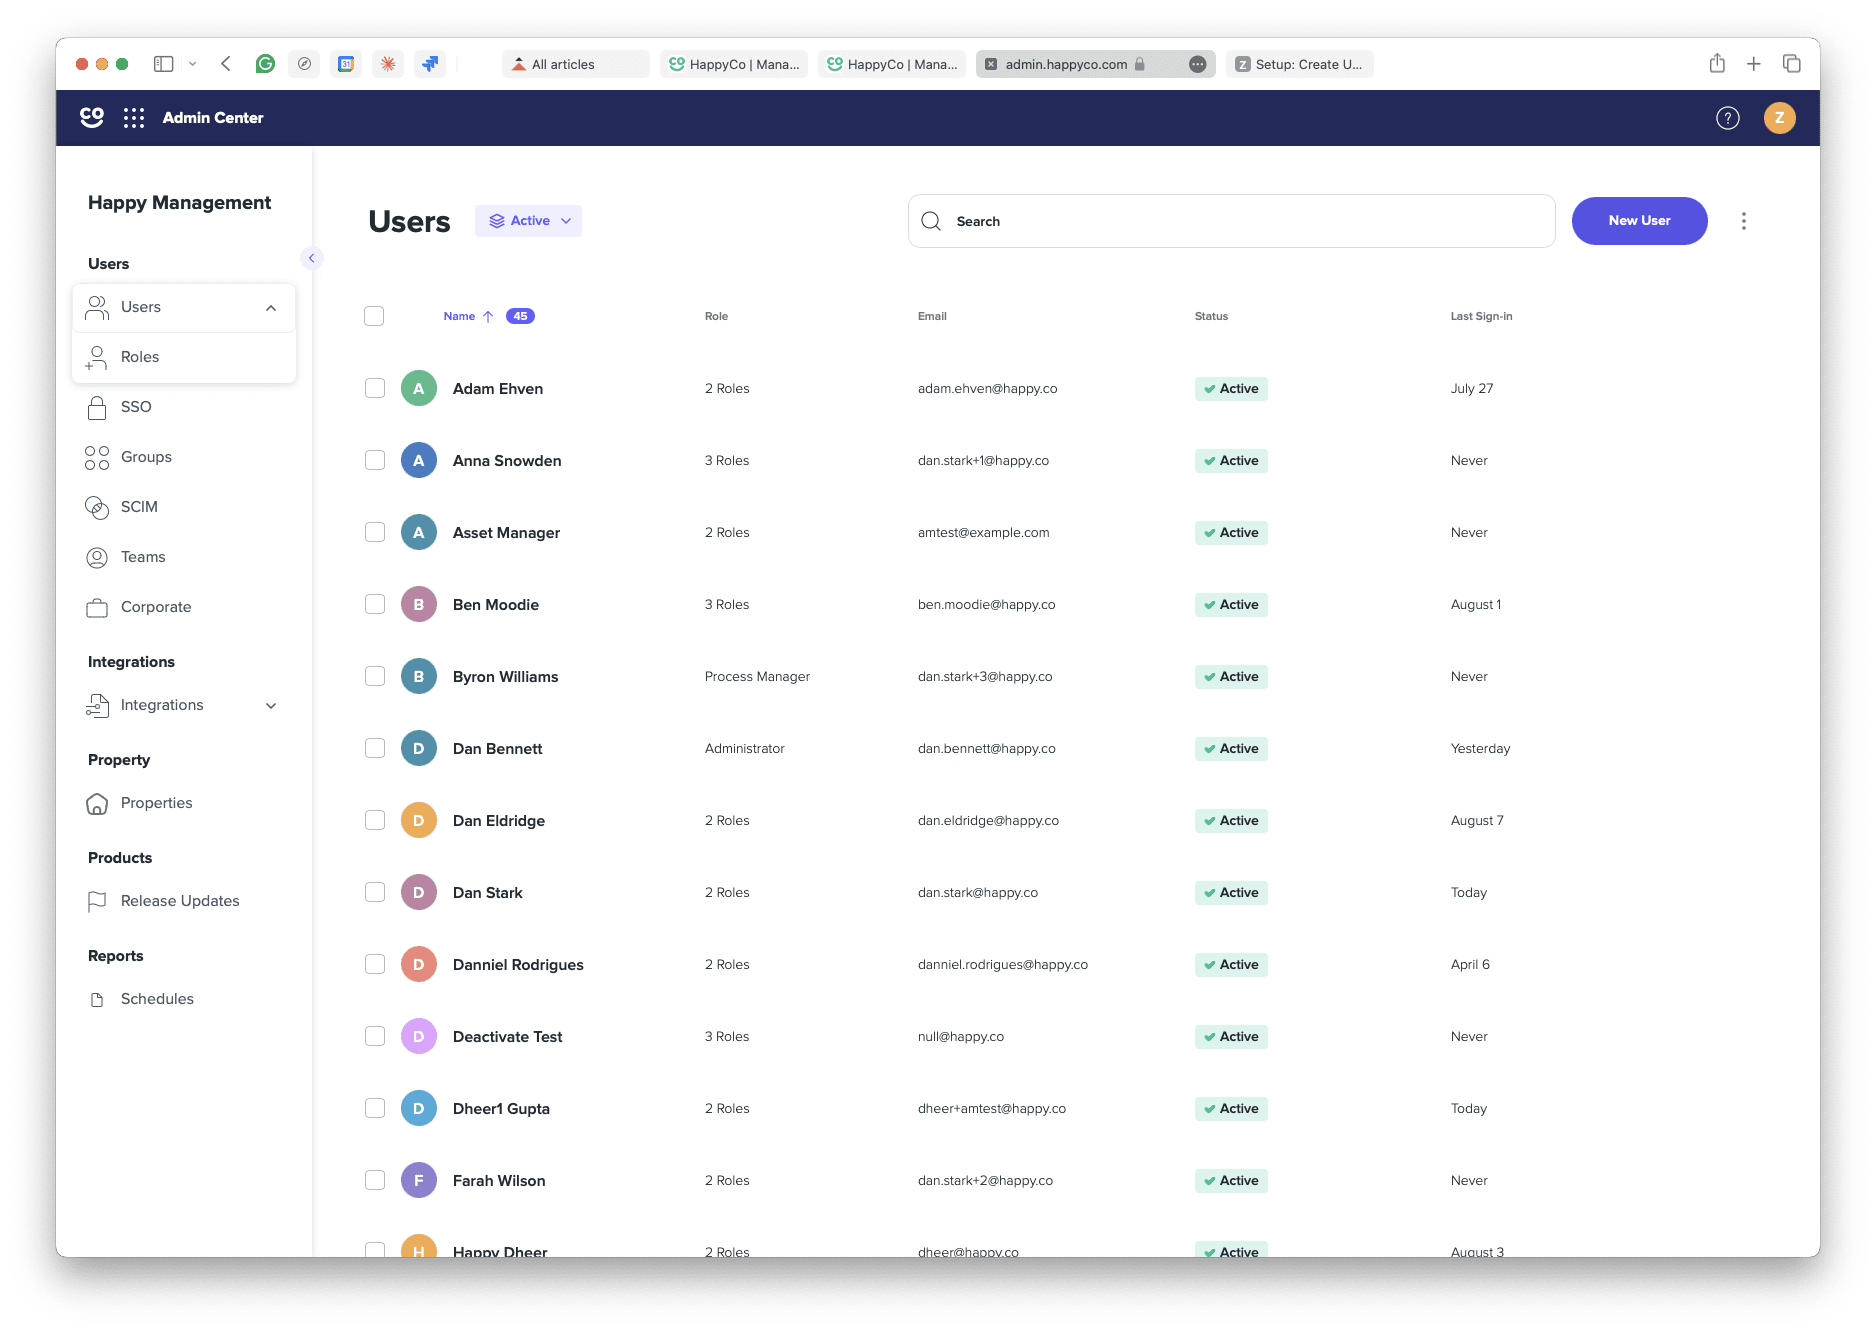Switch to the Setup: Create U... browser tab

pos(1299,63)
